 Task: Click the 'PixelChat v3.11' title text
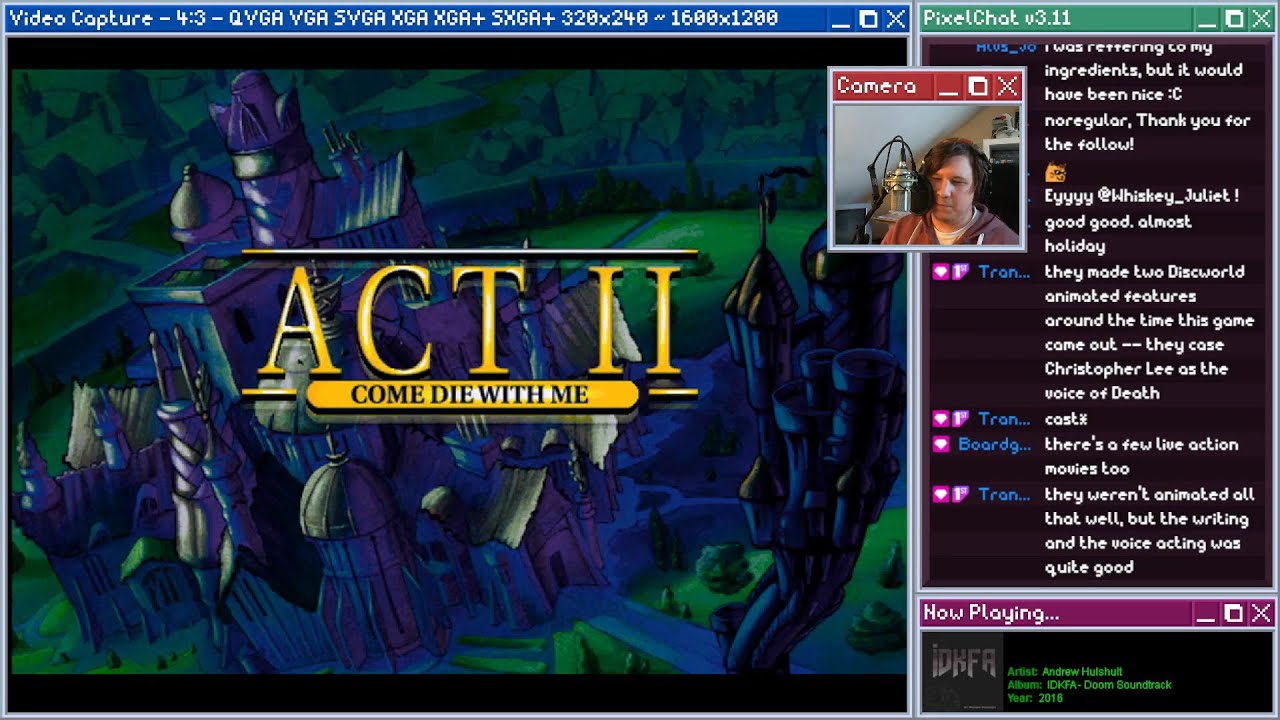coord(997,19)
